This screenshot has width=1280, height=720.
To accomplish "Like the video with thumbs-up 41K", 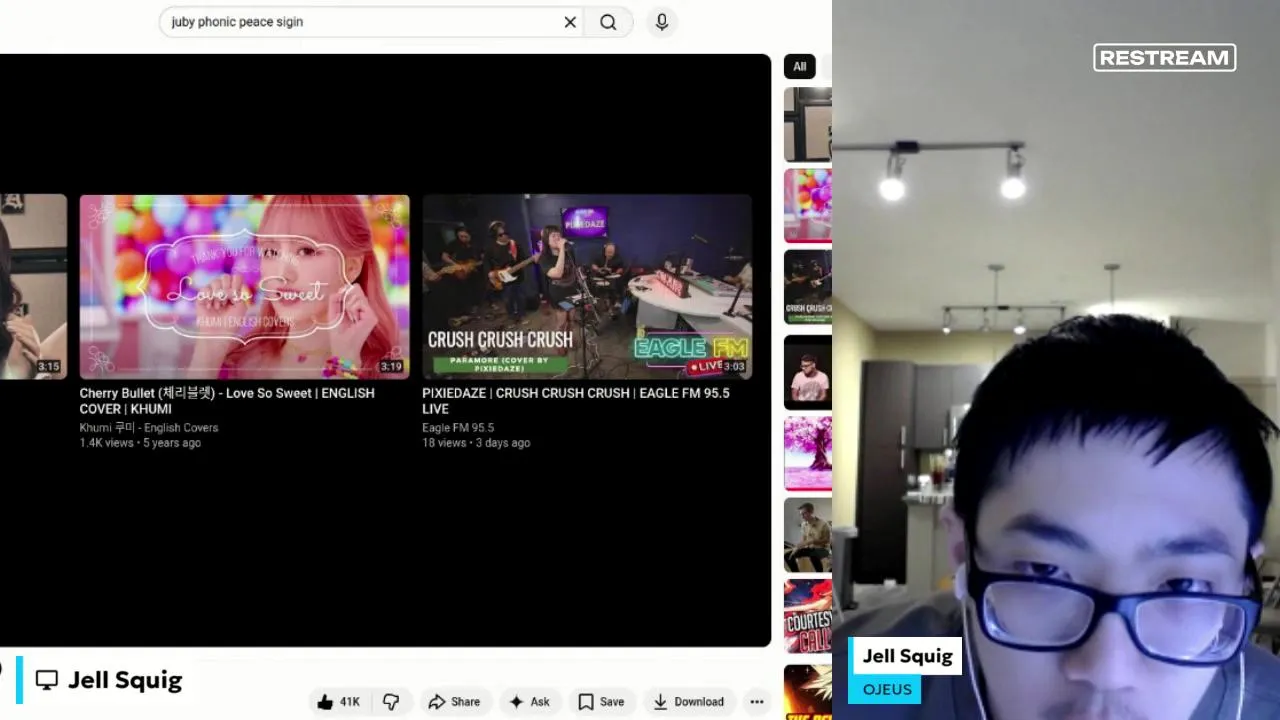I will click(338, 702).
